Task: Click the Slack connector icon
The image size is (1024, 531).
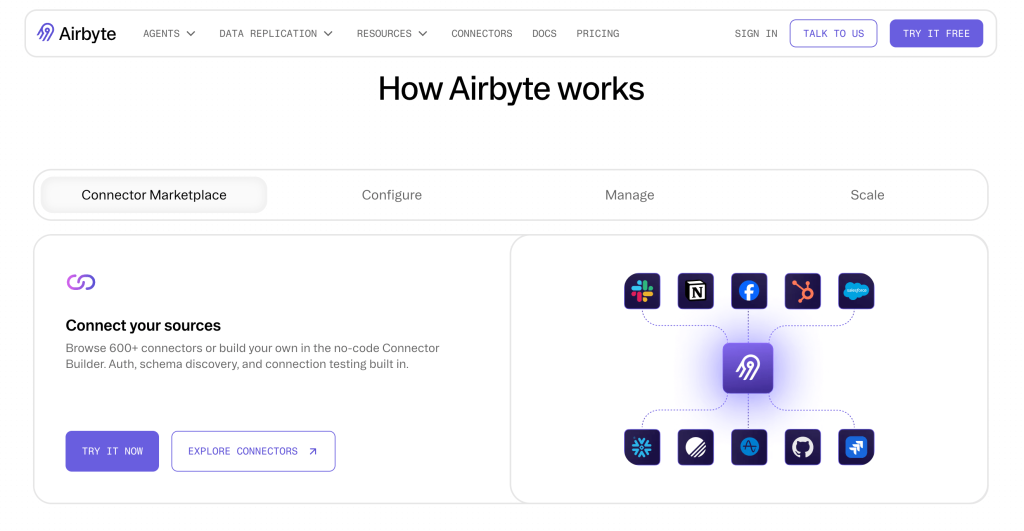Action: [642, 291]
